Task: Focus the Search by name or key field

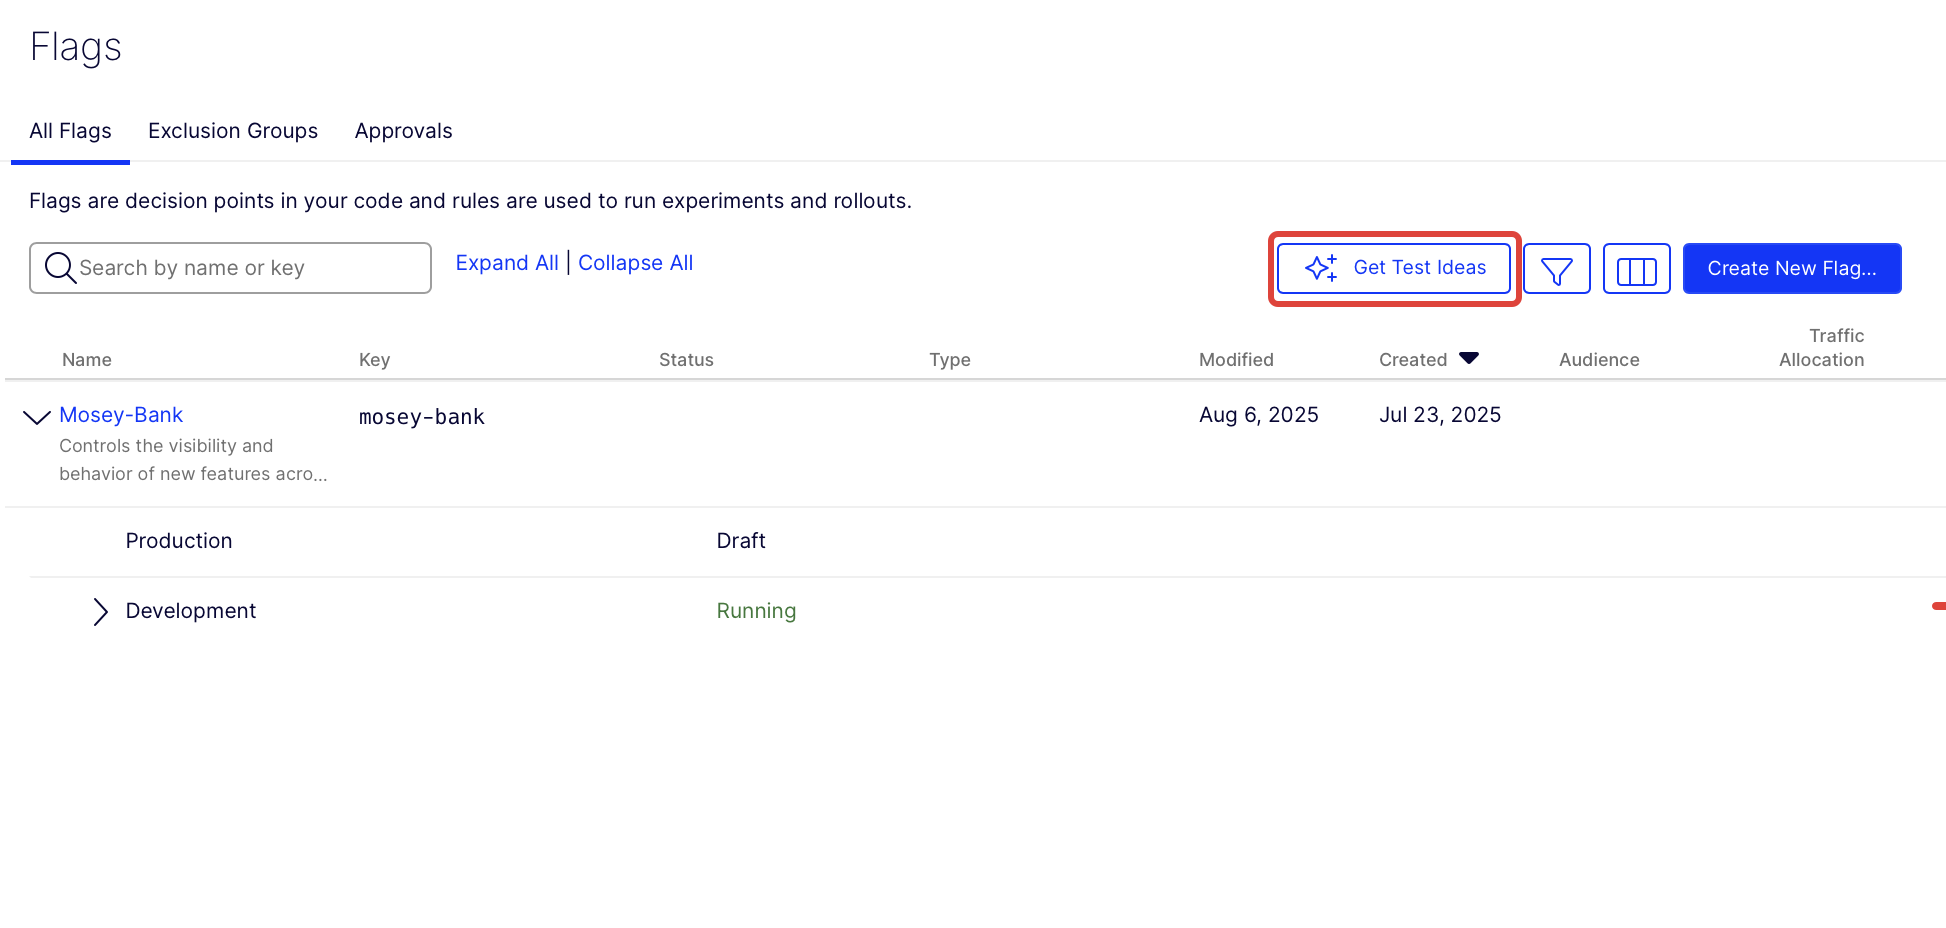Action: [x=250, y=268]
